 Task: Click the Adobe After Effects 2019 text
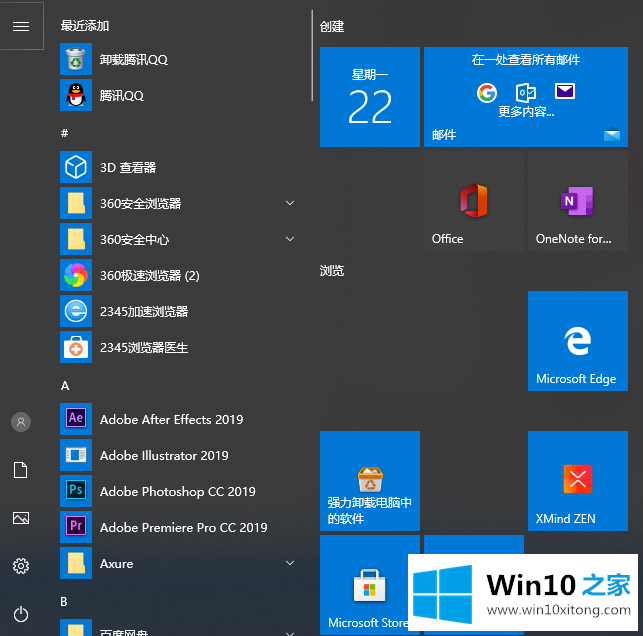coord(171,419)
